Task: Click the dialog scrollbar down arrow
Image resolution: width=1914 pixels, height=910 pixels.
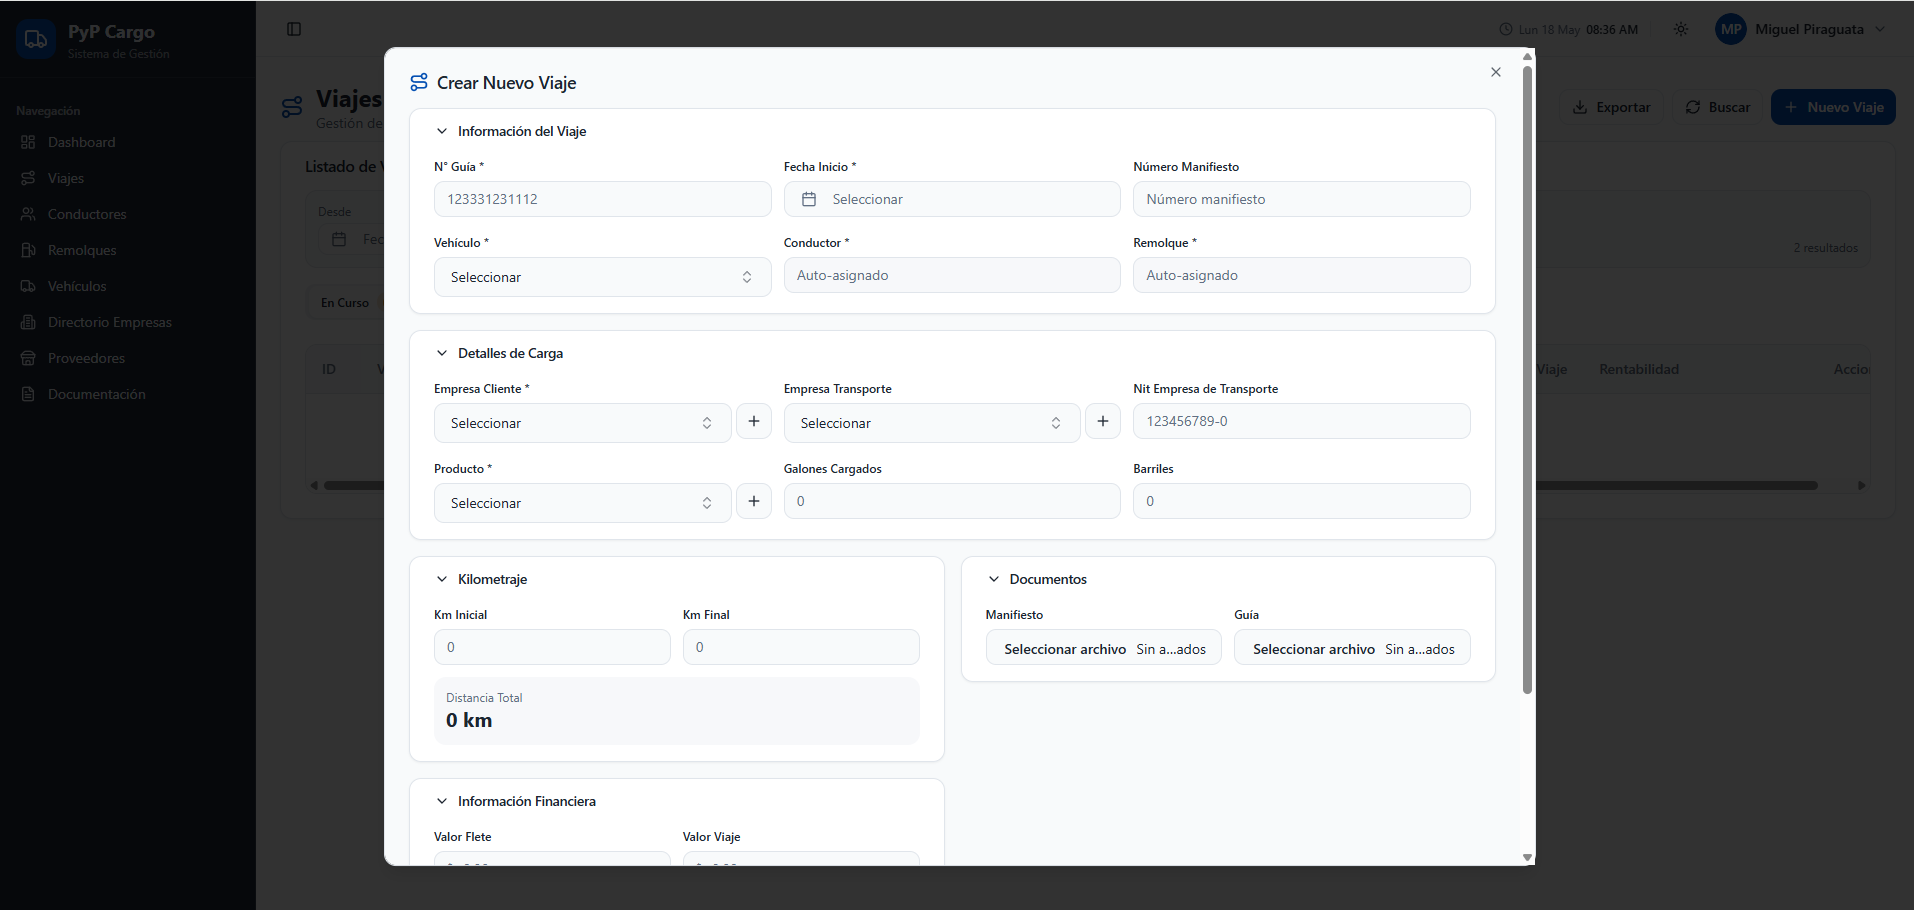Action: click(x=1527, y=857)
